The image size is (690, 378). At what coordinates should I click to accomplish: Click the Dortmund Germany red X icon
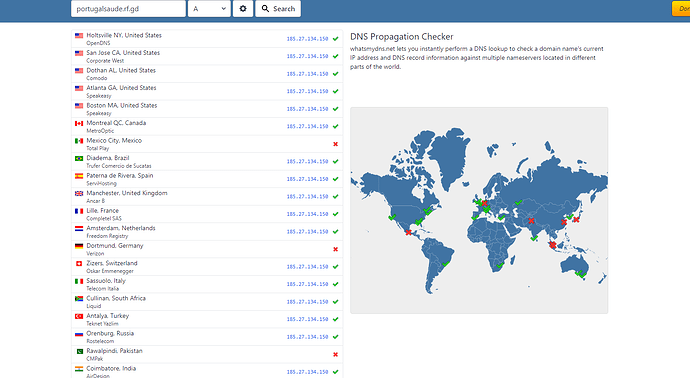click(x=336, y=249)
